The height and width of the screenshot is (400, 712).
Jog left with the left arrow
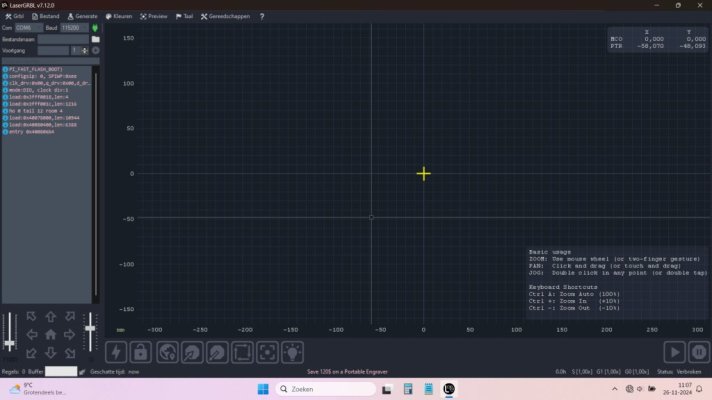click(x=31, y=335)
